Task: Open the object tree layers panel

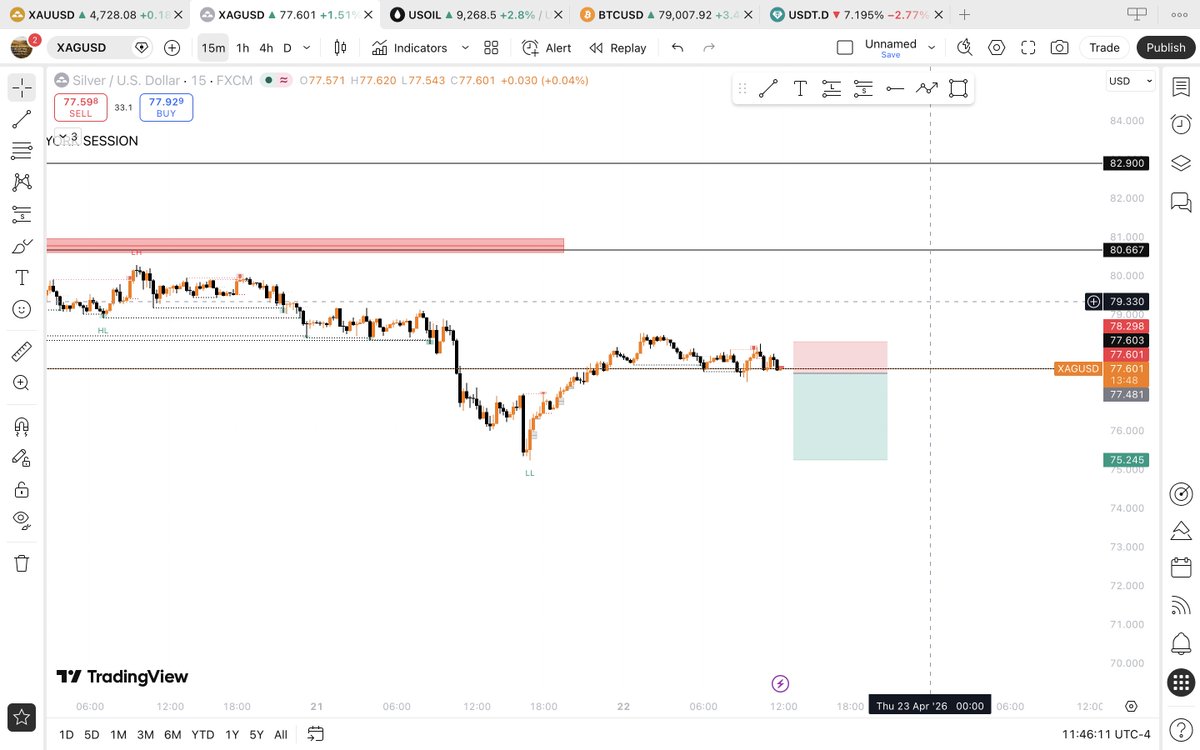Action: 1181,163
